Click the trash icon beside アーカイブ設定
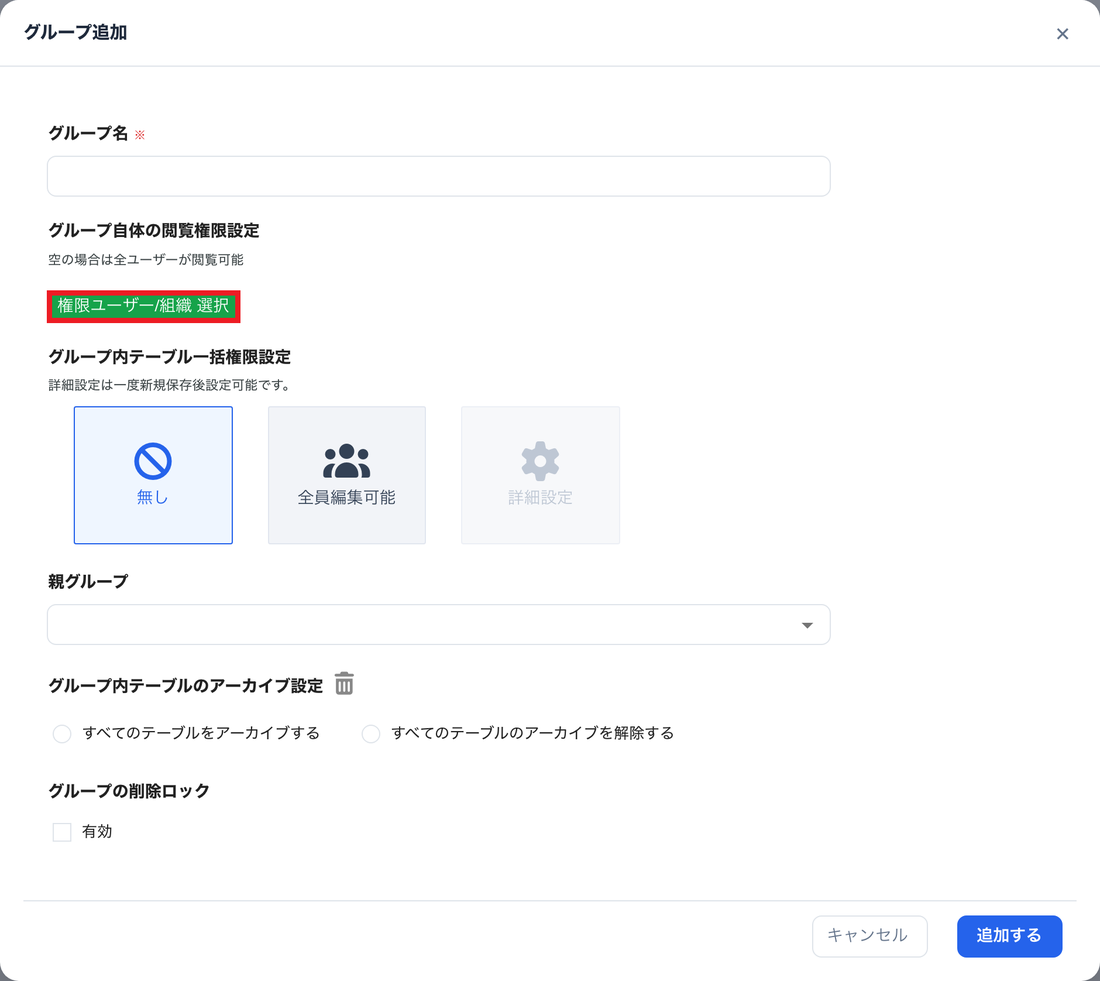This screenshot has height=981, width=1100. (x=344, y=683)
